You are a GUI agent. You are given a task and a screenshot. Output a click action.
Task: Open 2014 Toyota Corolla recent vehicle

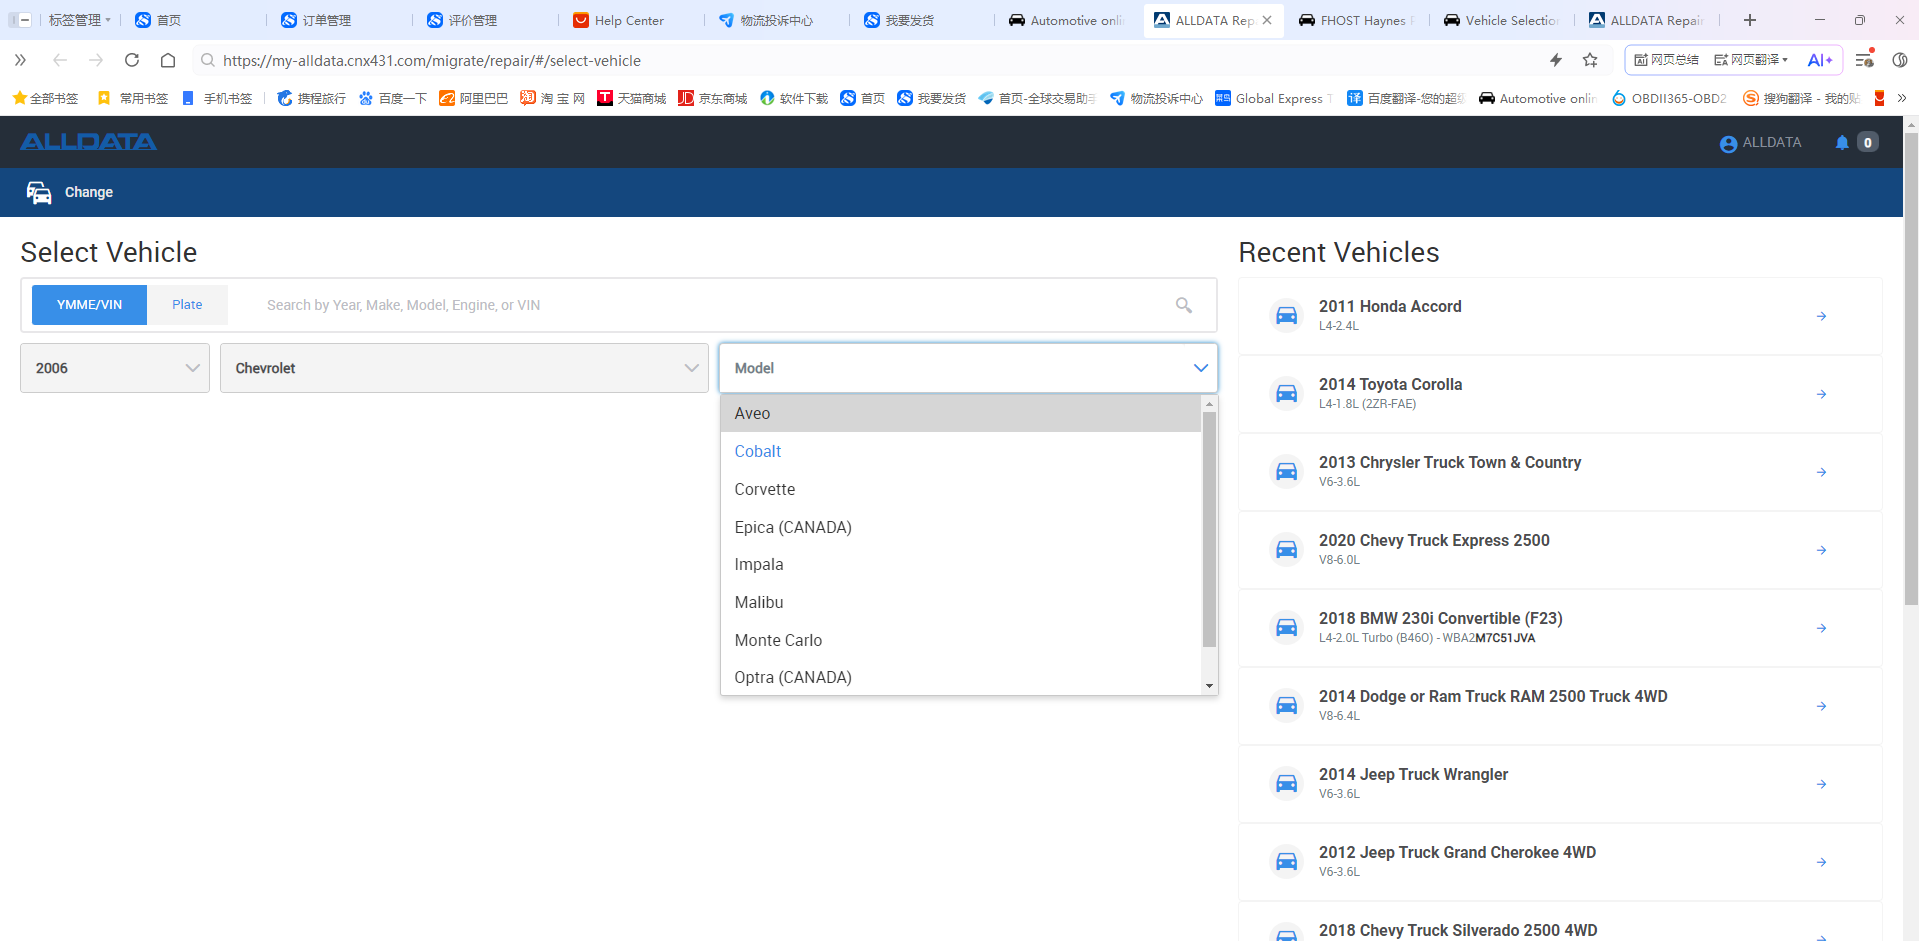(1560, 394)
